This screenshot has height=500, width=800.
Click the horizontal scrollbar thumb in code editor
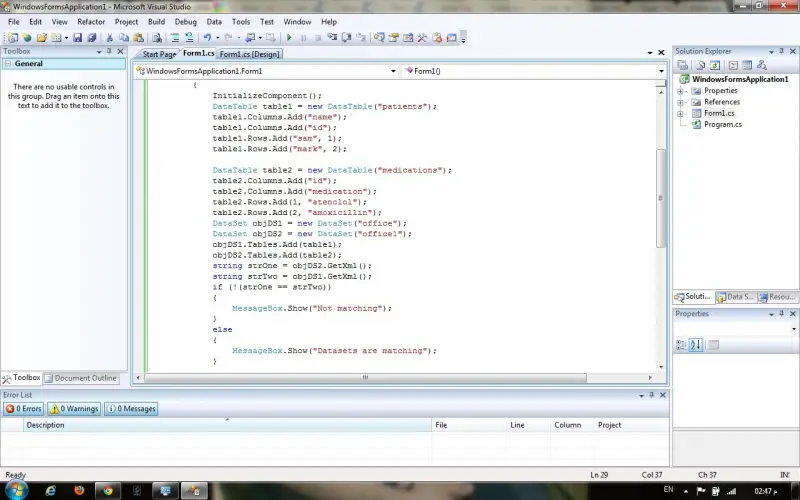point(365,378)
